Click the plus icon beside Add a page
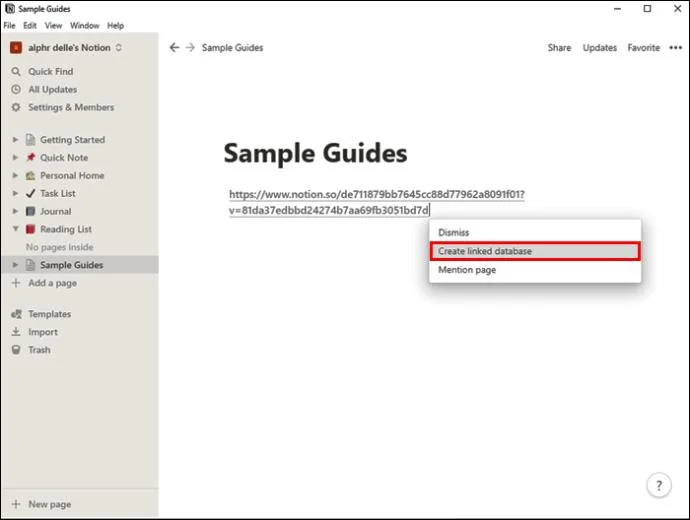The height and width of the screenshot is (520, 690). pos(16,283)
